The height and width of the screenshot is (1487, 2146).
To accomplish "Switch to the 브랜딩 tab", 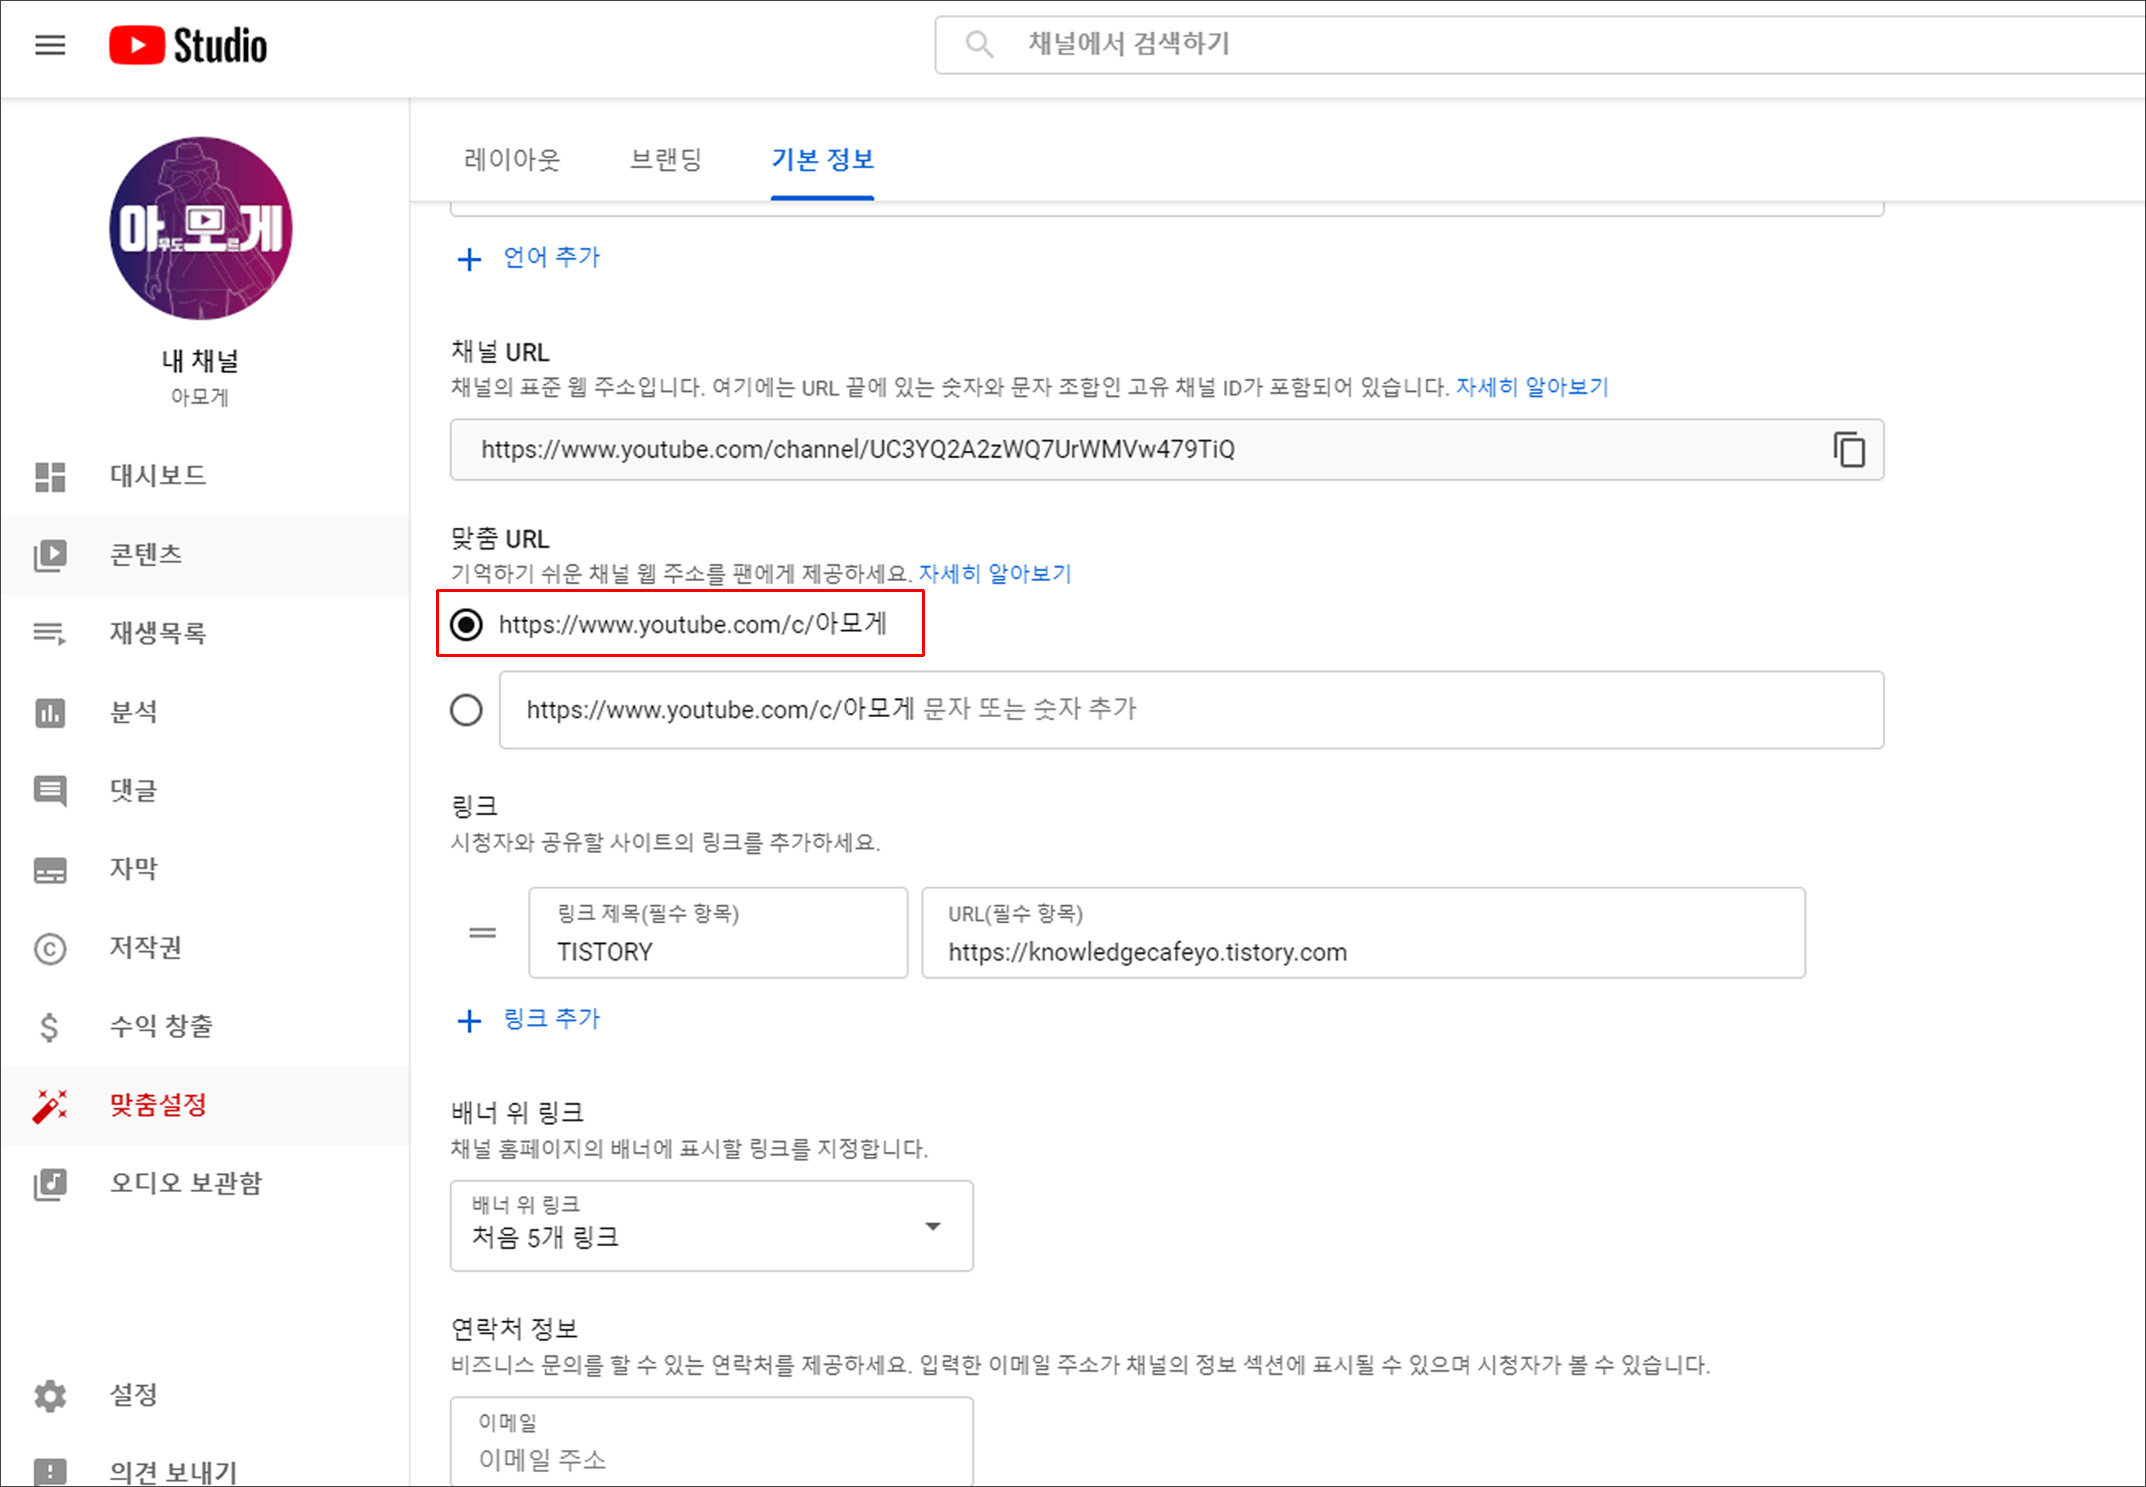I will pos(666,160).
